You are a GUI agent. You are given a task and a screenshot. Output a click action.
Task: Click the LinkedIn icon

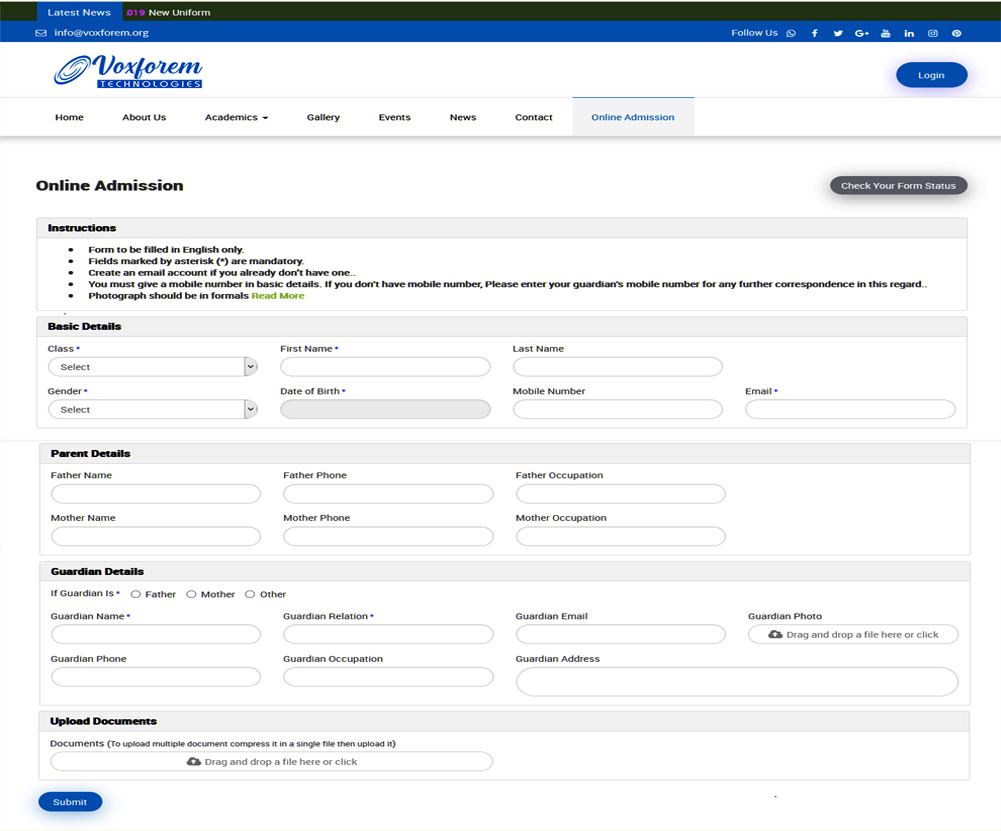tap(909, 33)
